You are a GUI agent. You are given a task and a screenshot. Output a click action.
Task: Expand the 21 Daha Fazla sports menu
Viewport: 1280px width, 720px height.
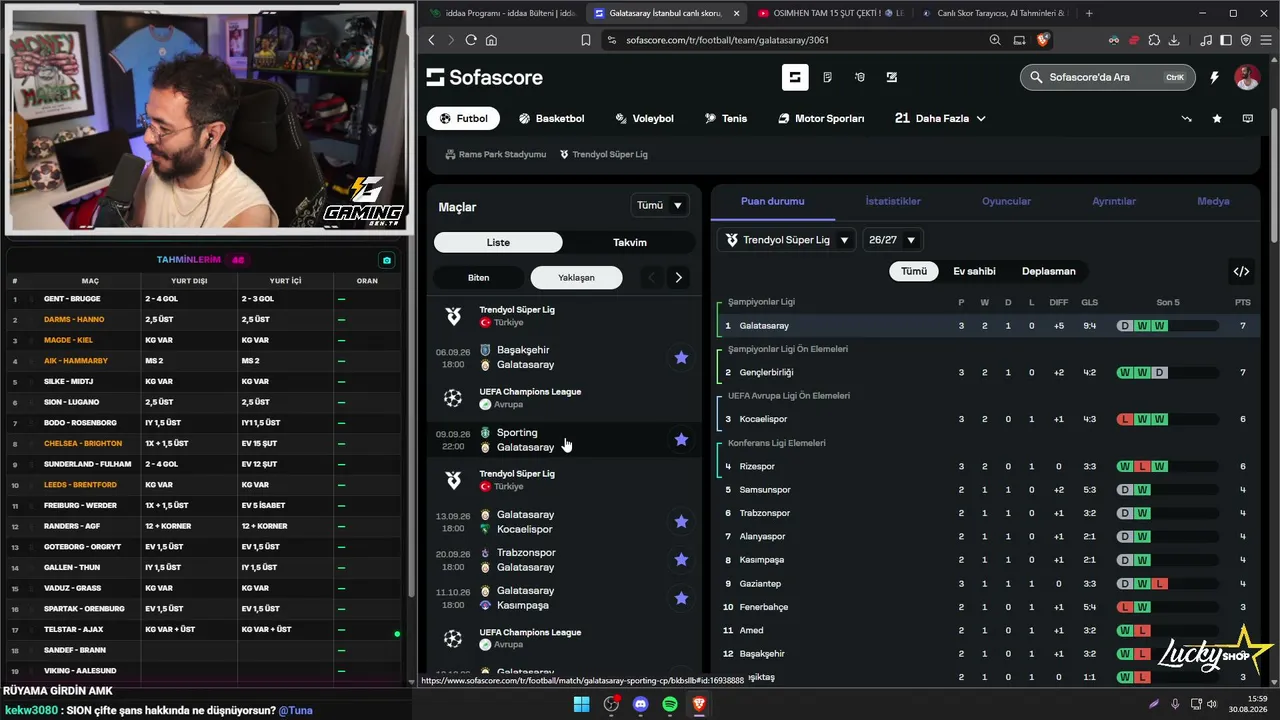pyautogui.click(x=940, y=118)
